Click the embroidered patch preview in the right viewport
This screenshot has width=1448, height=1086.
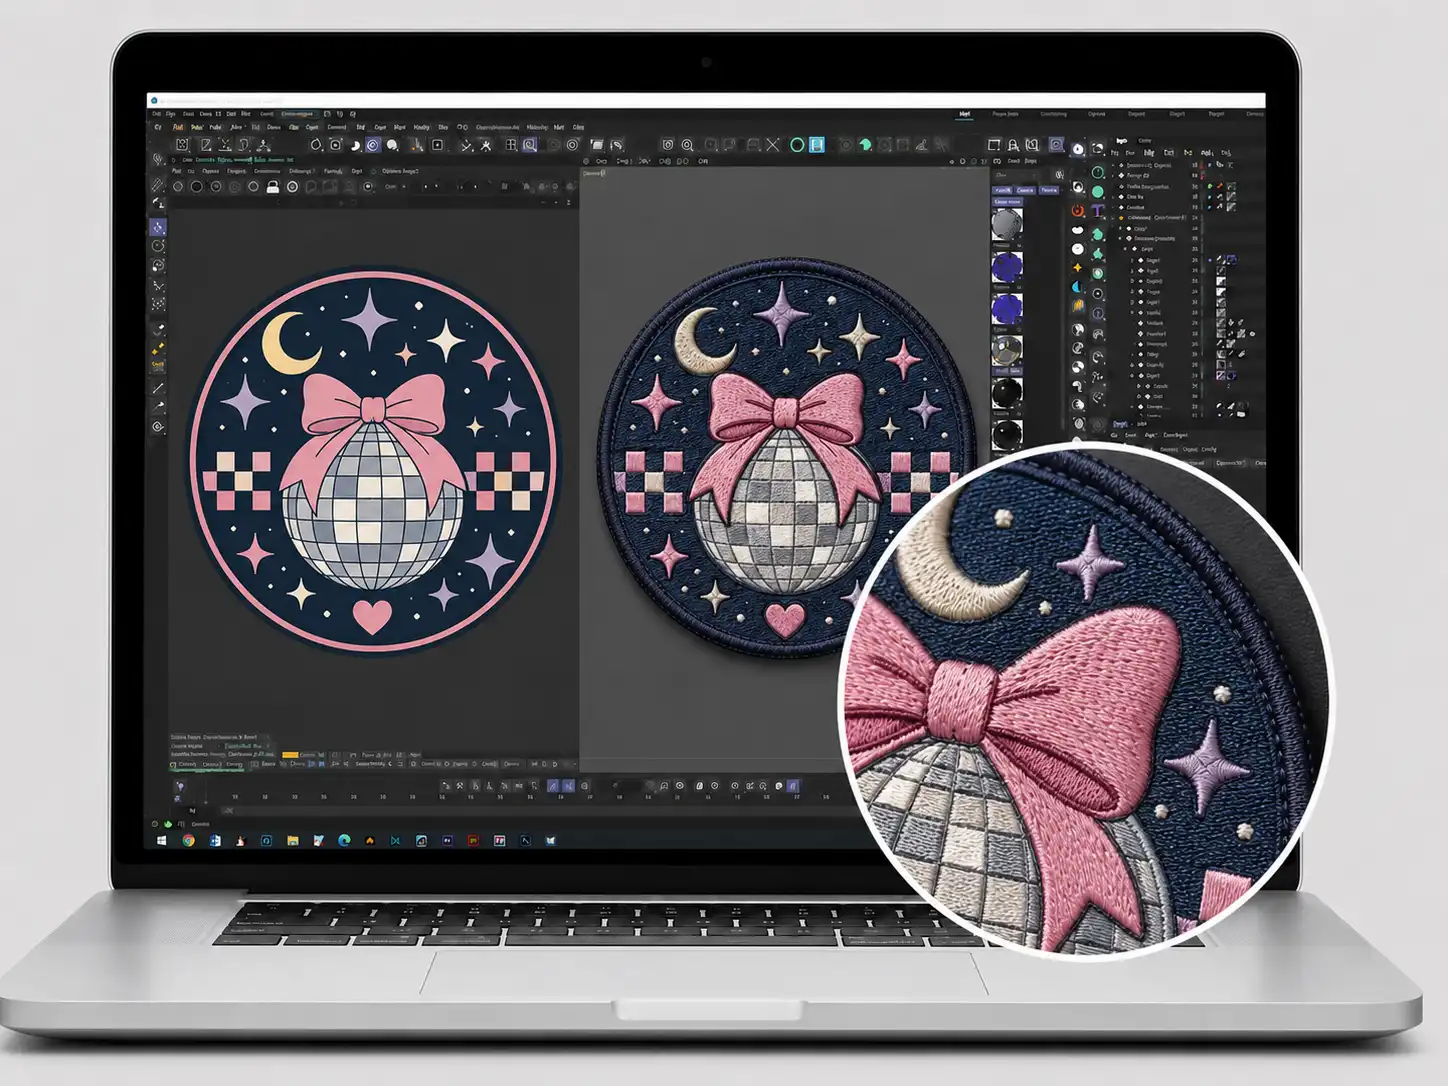pos(786,460)
